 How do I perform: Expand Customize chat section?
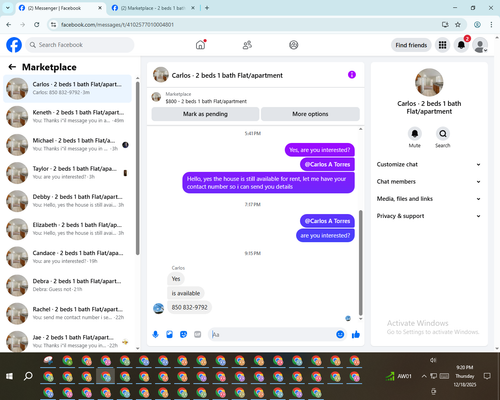coord(429,164)
